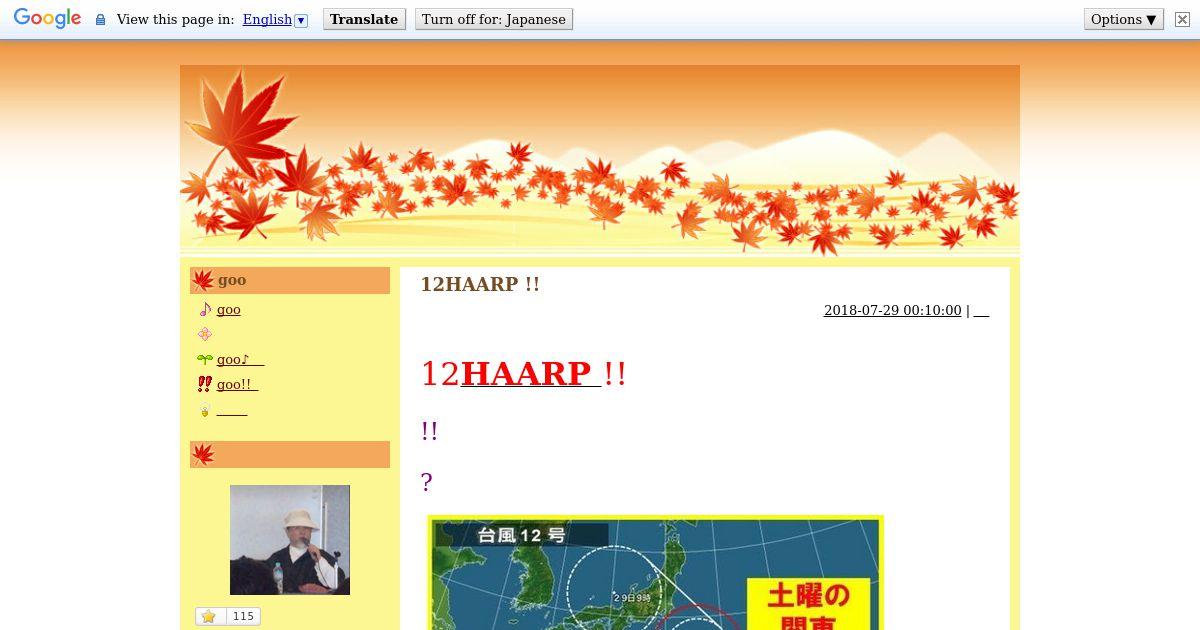Click the Translate button
1200x630 pixels.
pyautogui.click(x=364, y=20)
